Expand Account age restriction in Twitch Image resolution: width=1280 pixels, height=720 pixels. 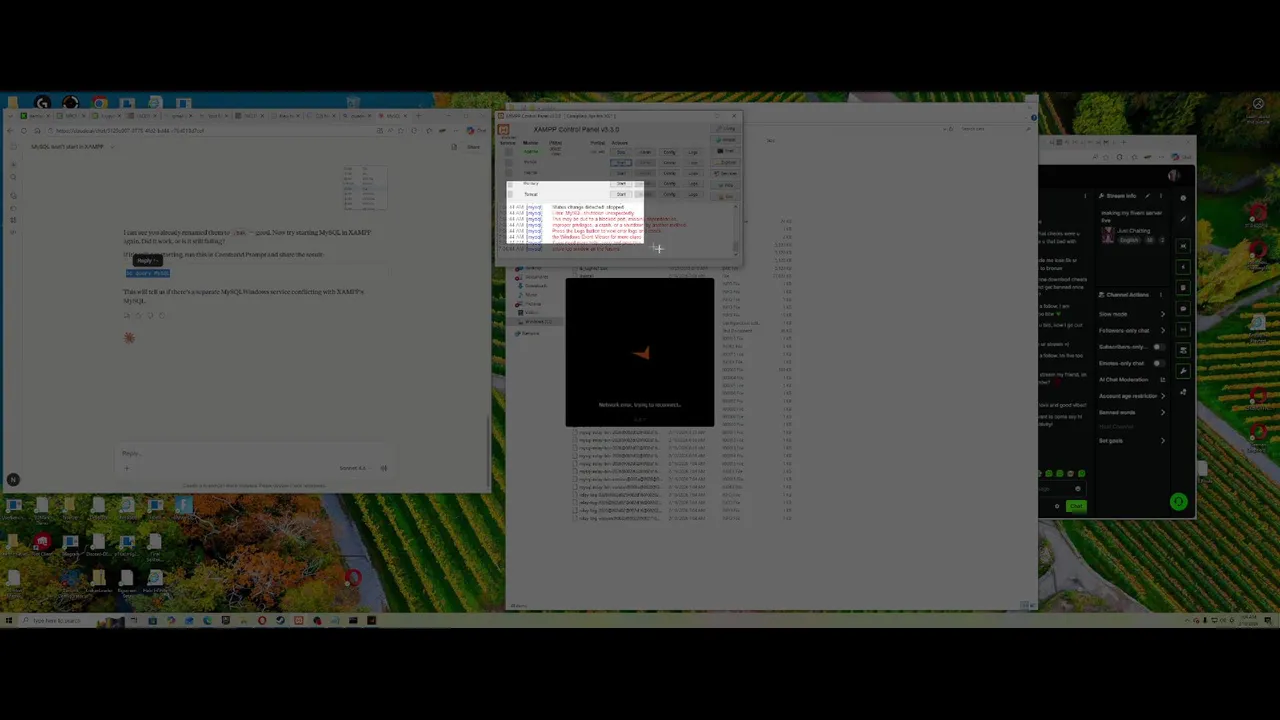pos(1163,396)
